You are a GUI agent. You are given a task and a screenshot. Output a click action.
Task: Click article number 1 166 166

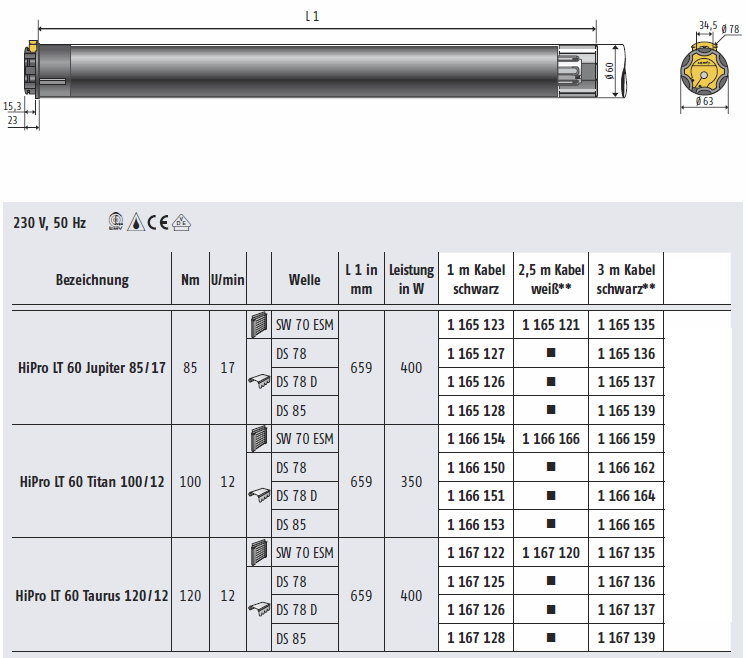pyautogui.click(x=550, y=439)
